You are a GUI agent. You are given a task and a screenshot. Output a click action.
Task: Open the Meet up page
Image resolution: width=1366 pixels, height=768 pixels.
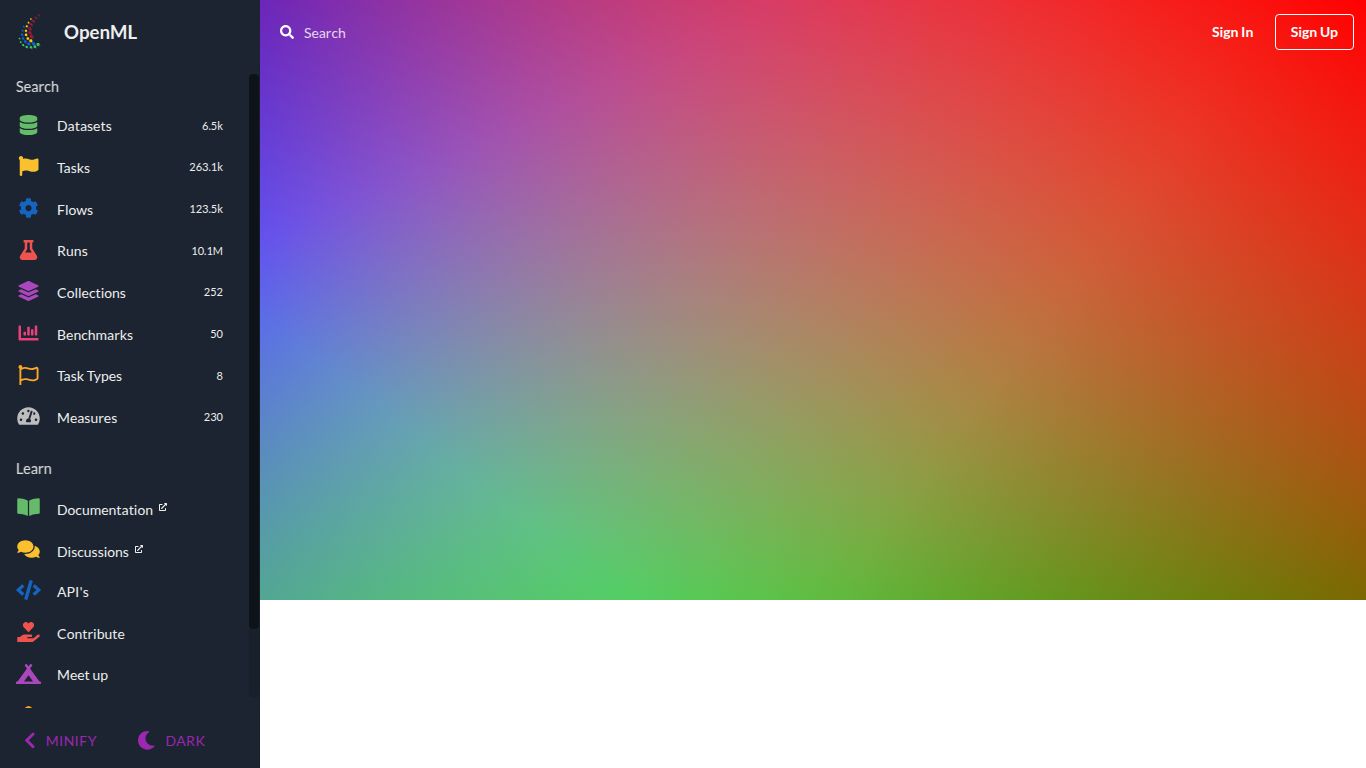[x=82, y=674]
